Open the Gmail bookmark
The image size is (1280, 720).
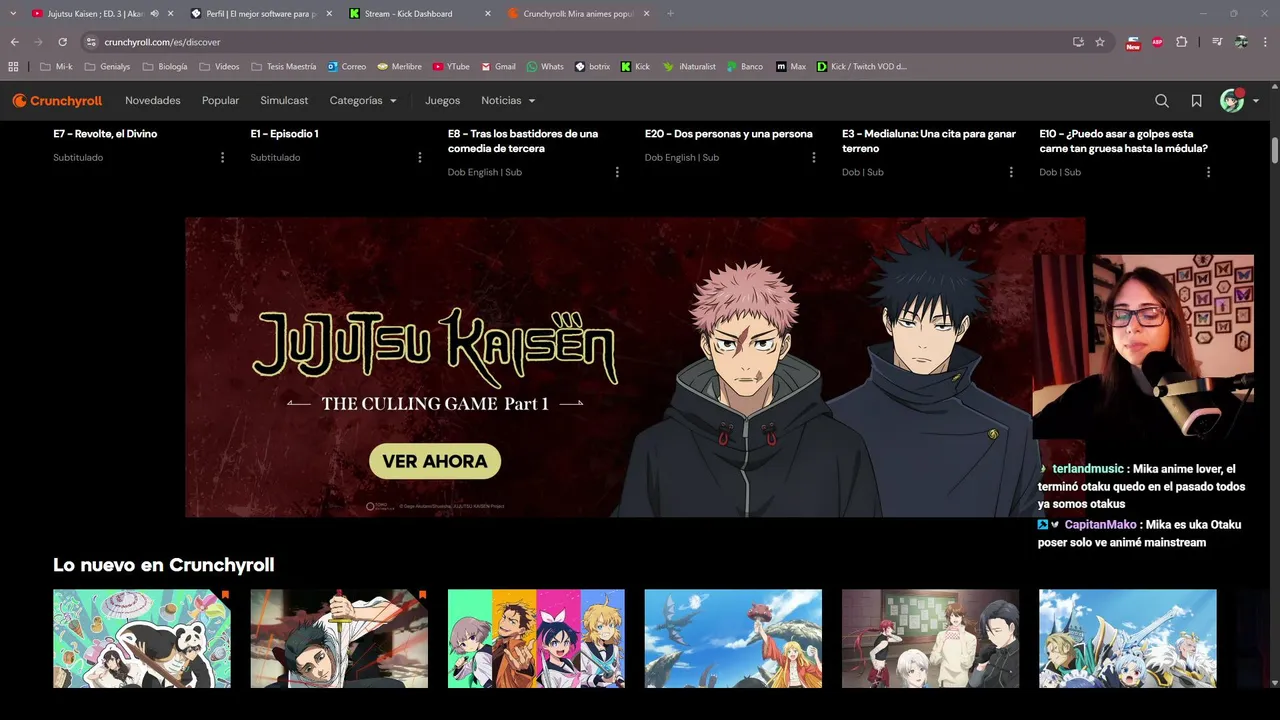498,66
